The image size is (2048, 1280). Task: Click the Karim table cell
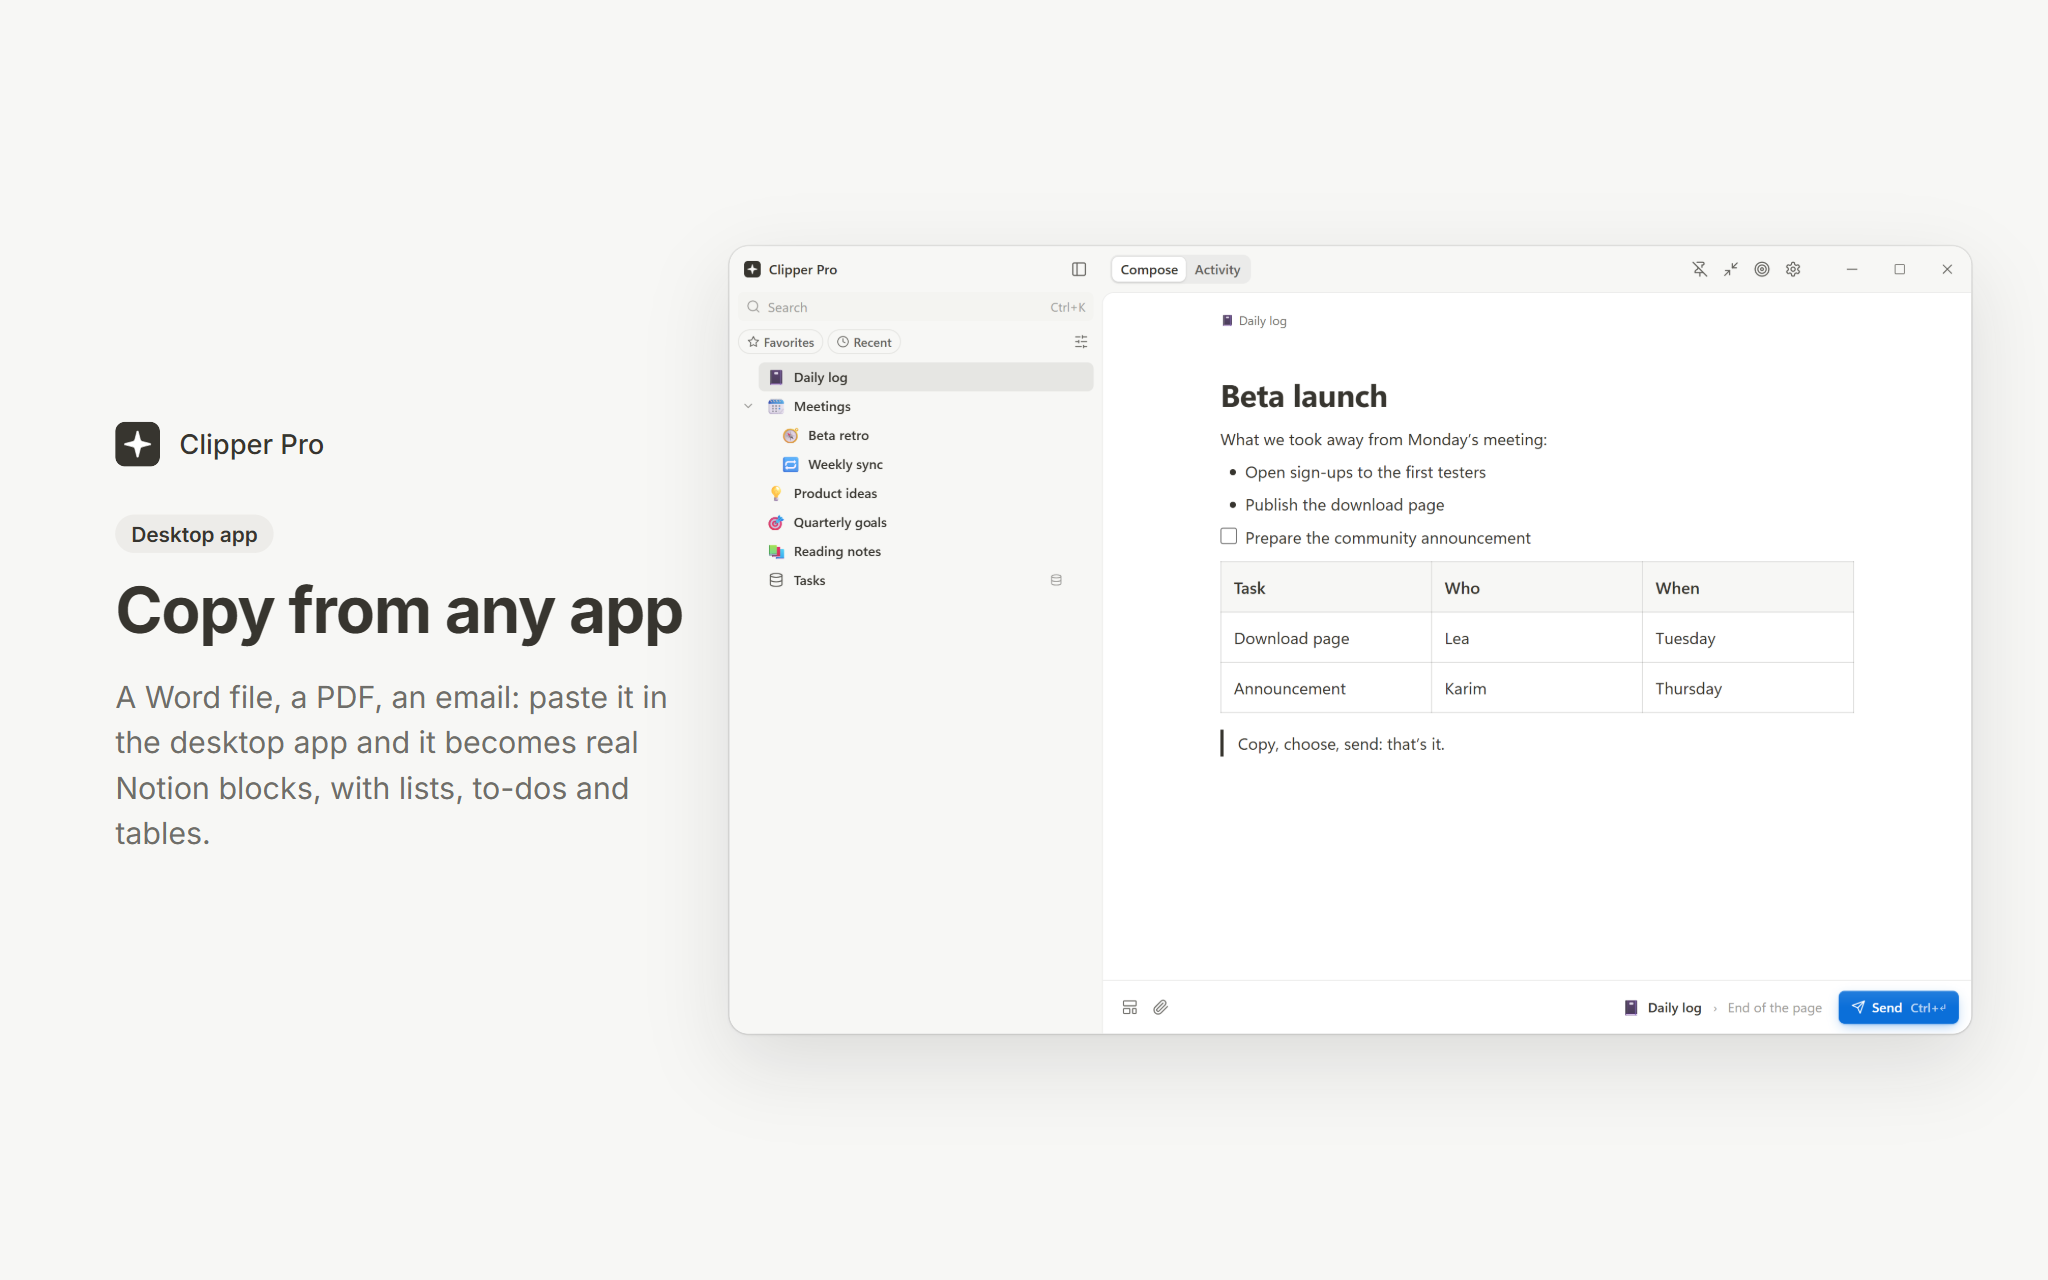[x=1536, y=688]
